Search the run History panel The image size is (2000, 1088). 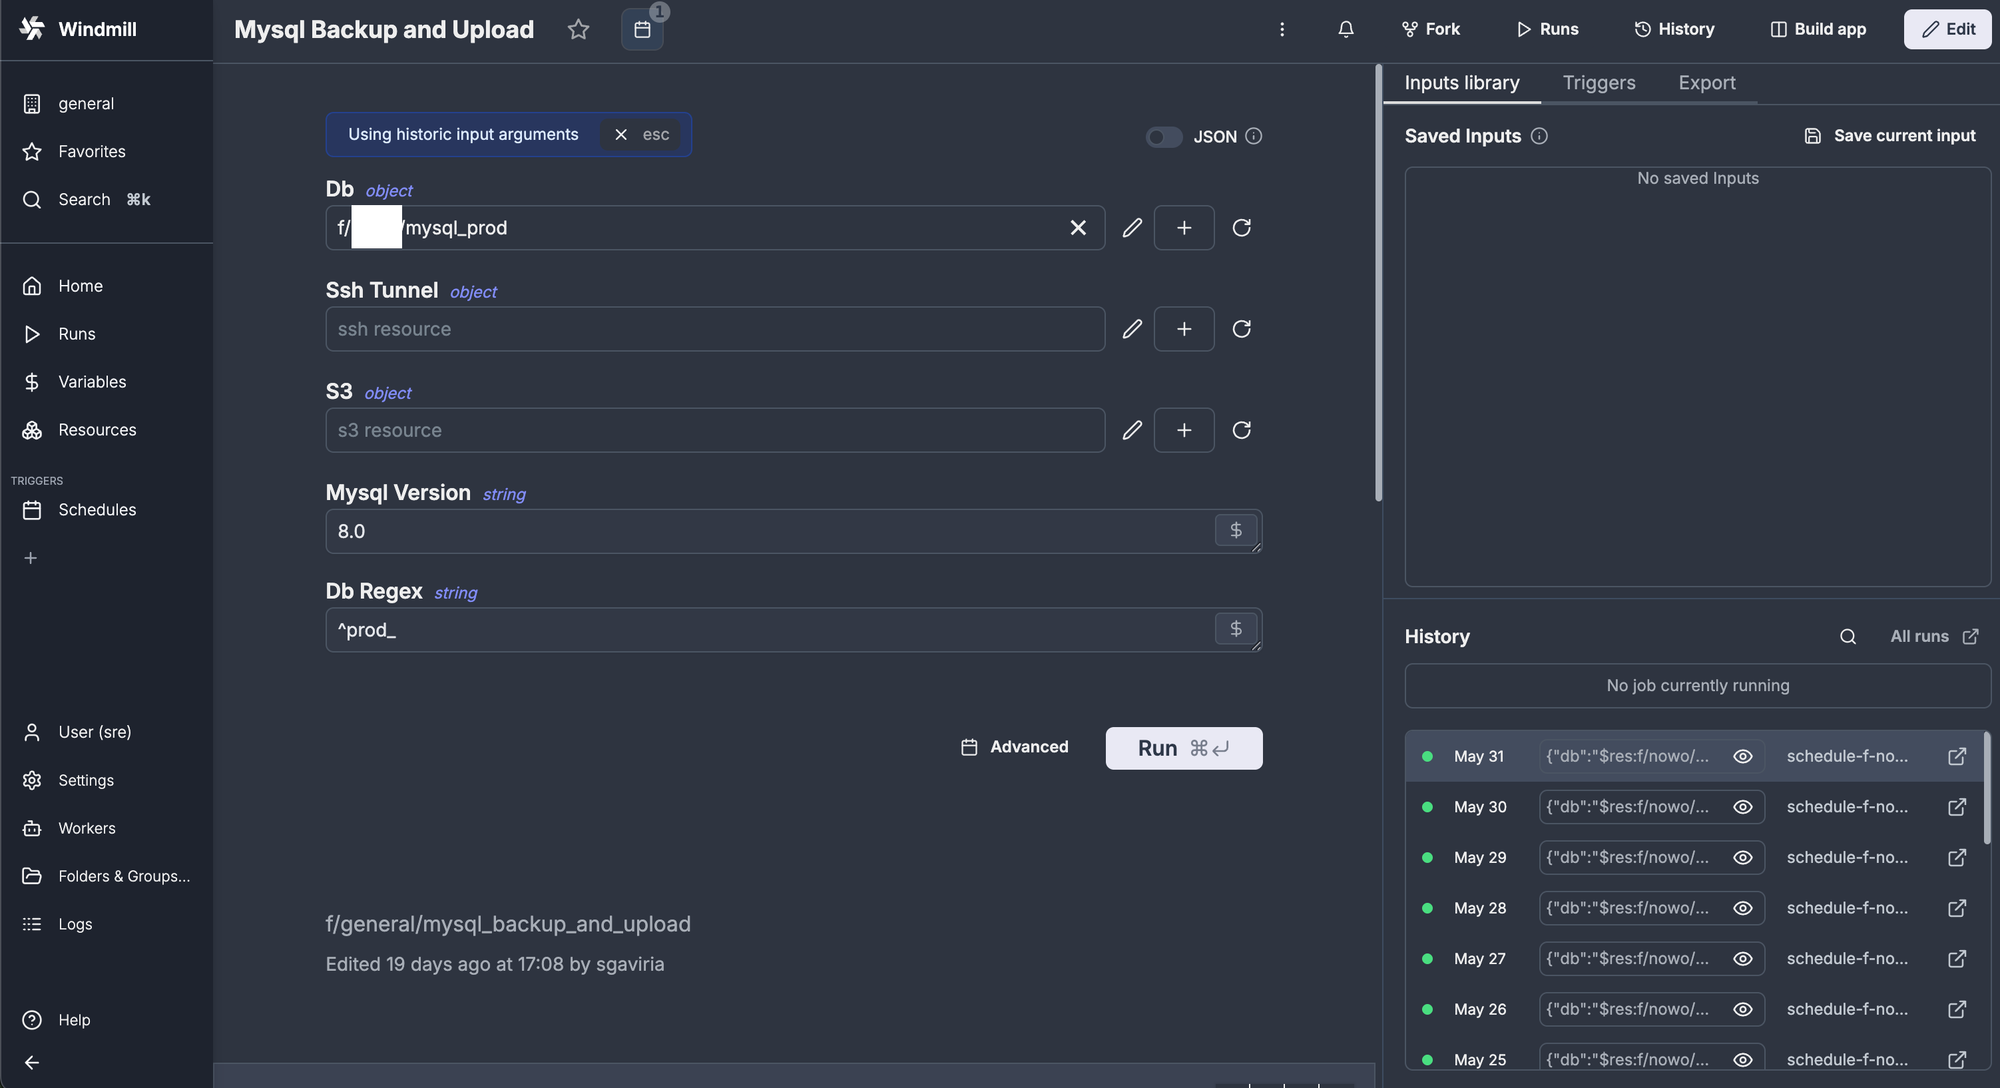pos(1848,637)
